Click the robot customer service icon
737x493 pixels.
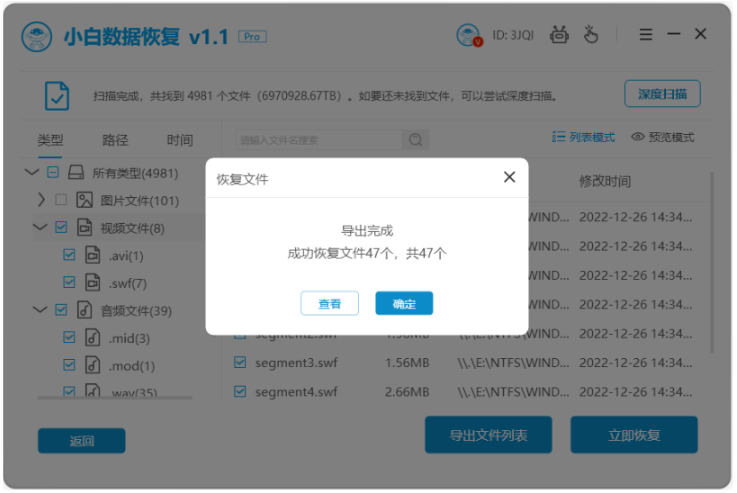click(x=559, y=35)
